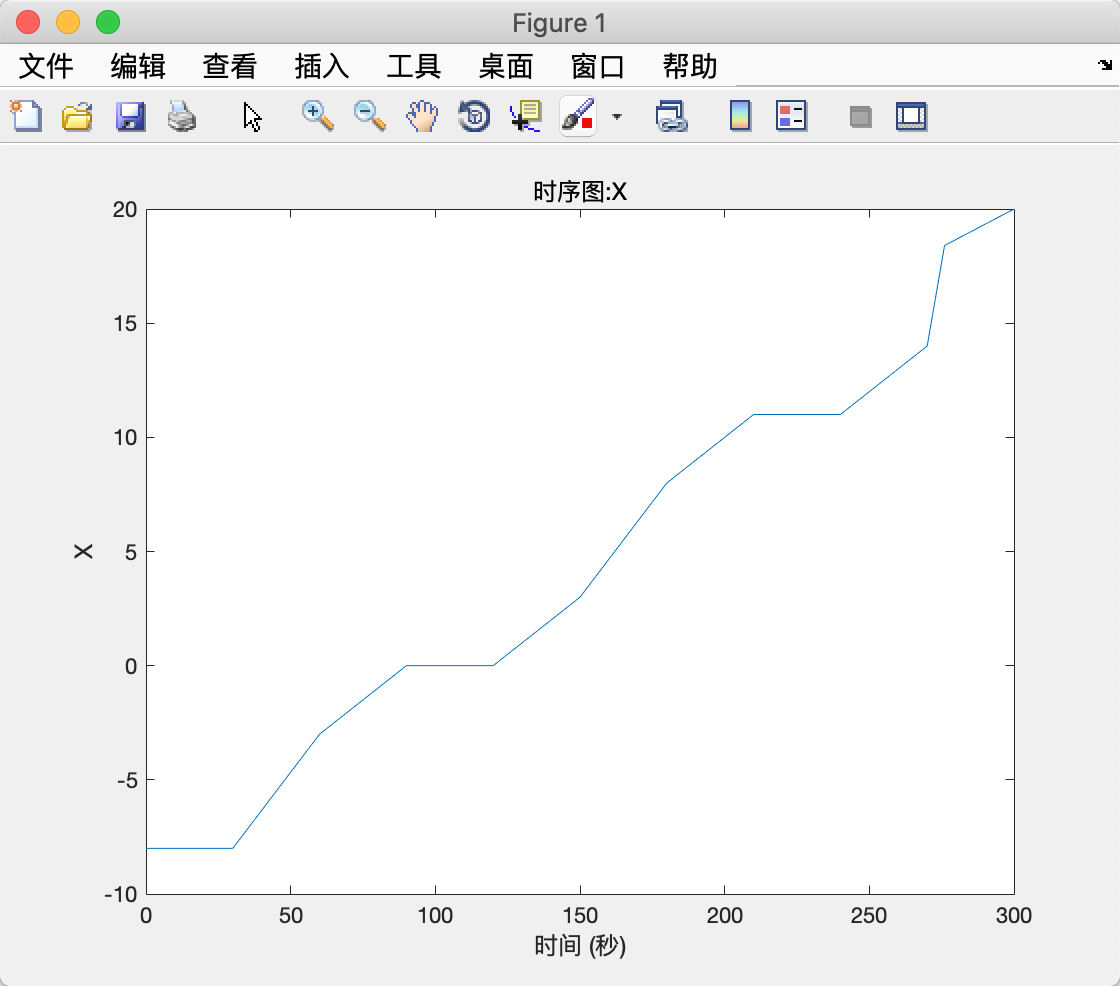Show Plot Tools and dock figure
The height and width of the screenshot is (986, 1120).
(x=911, y=116)
